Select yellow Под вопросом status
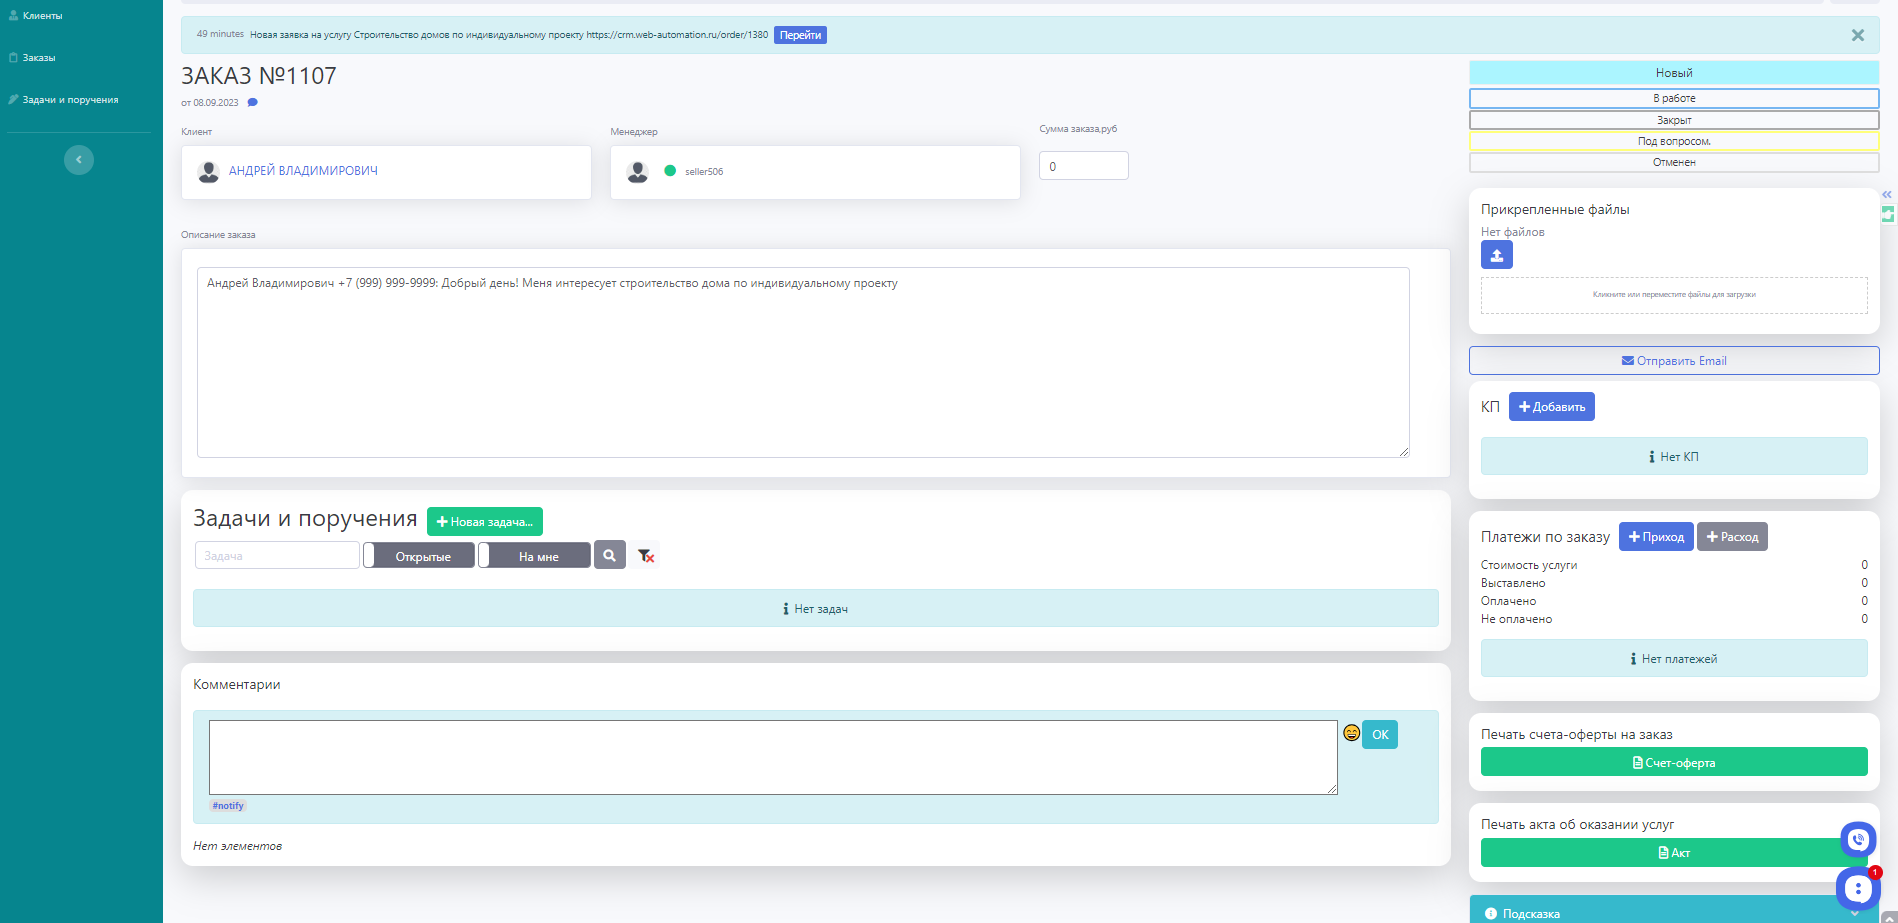Screen dimensions: 1898x923 click(x=1673, y=141)
